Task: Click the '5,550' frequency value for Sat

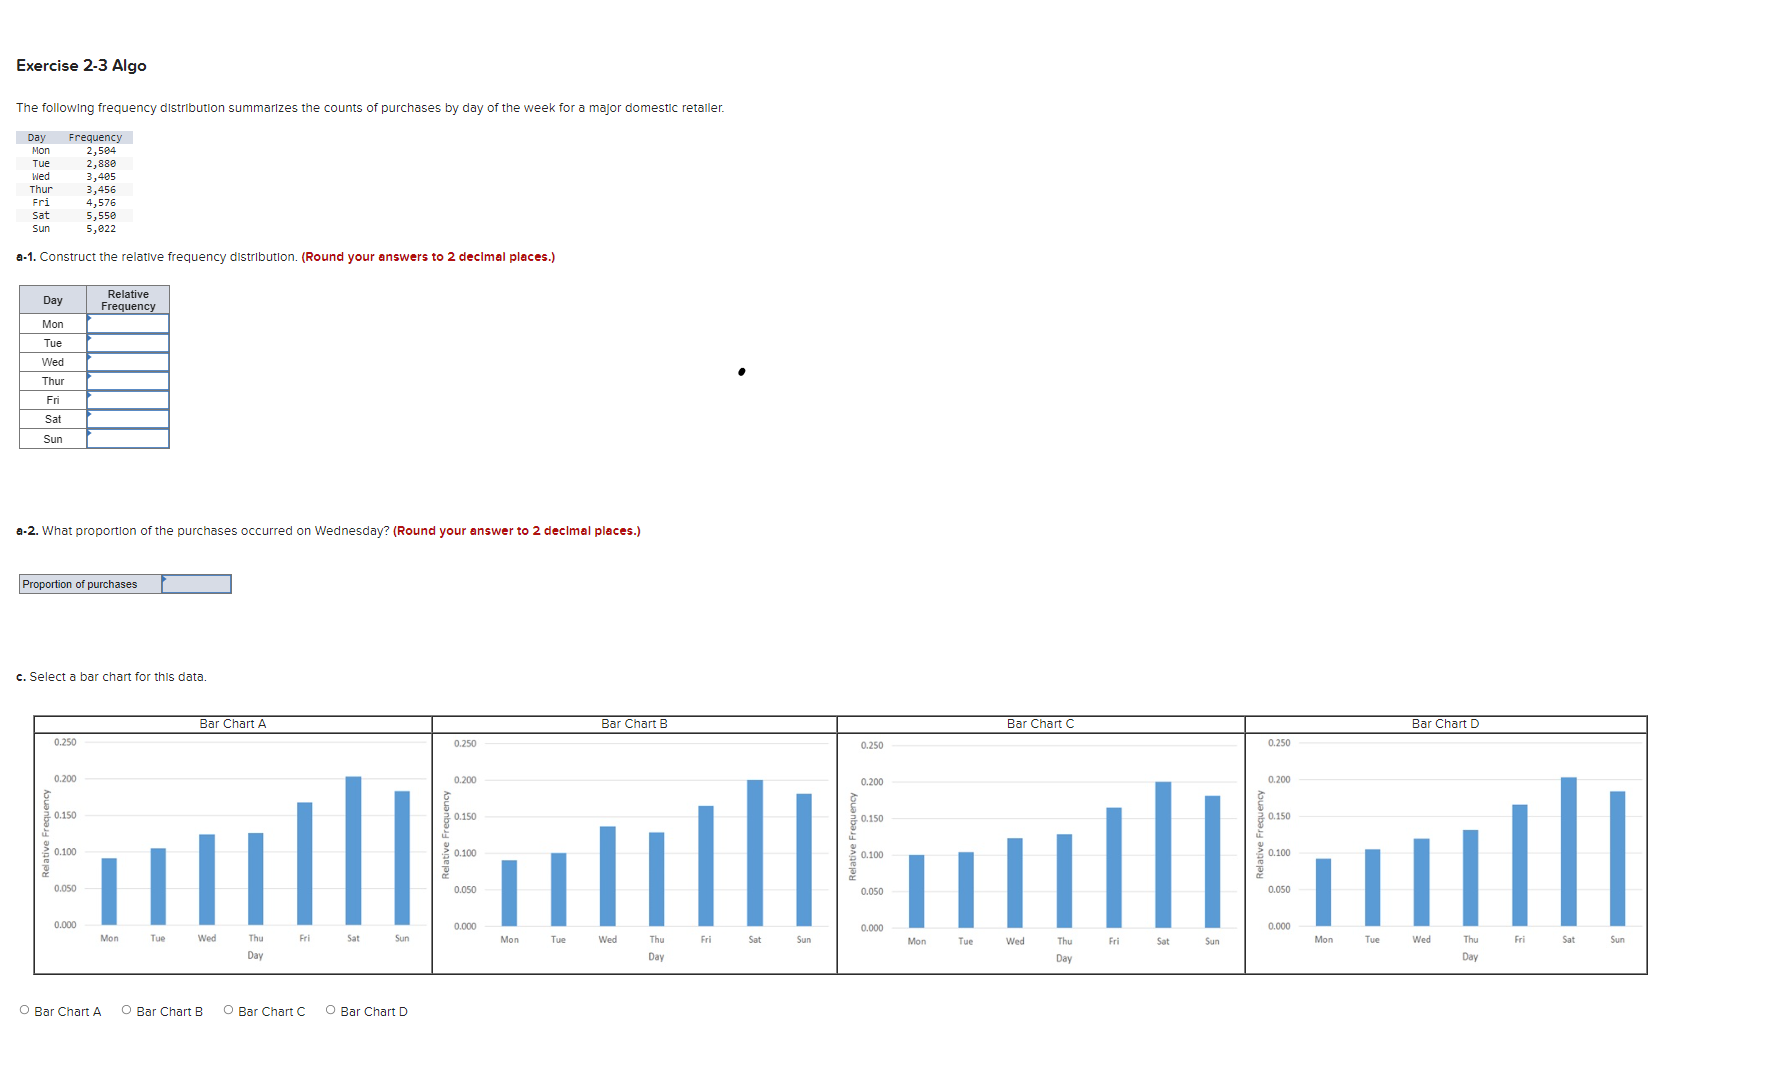Action: point(101,216)
